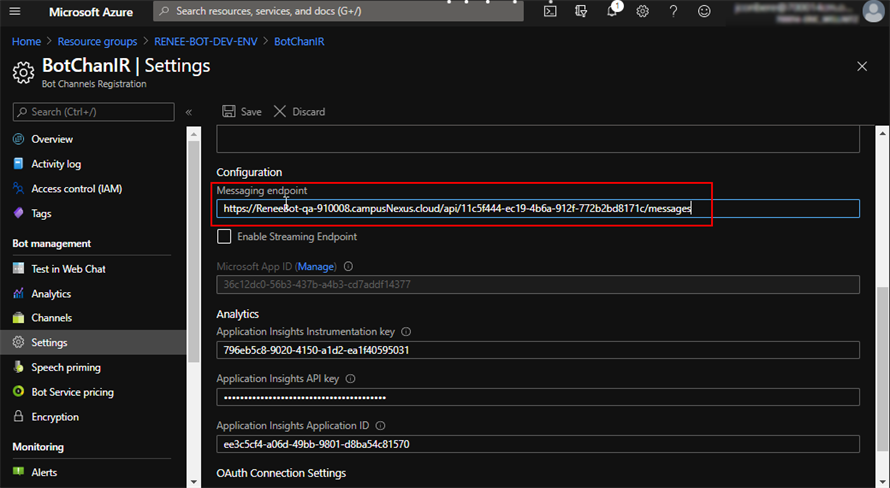This screenshot has width=890, height=488.
Task: Open Cloud Shell from the top bar
Action: (x=550, y=11)
